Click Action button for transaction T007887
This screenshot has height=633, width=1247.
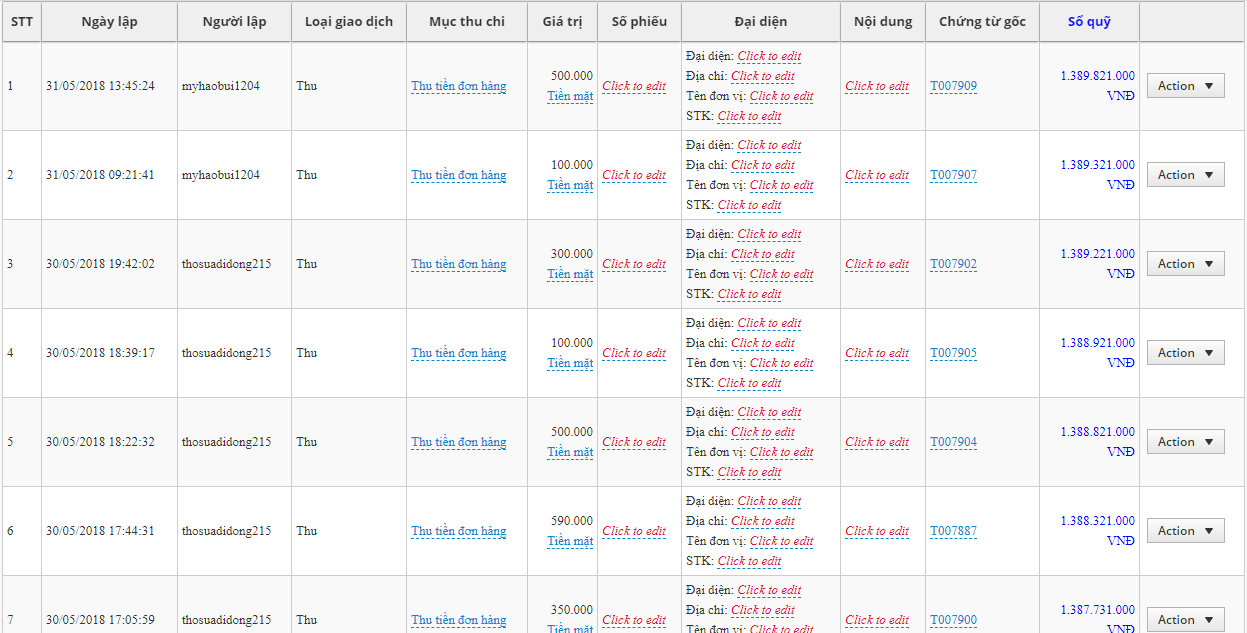pyautogui.click(x=1185, y=531)
